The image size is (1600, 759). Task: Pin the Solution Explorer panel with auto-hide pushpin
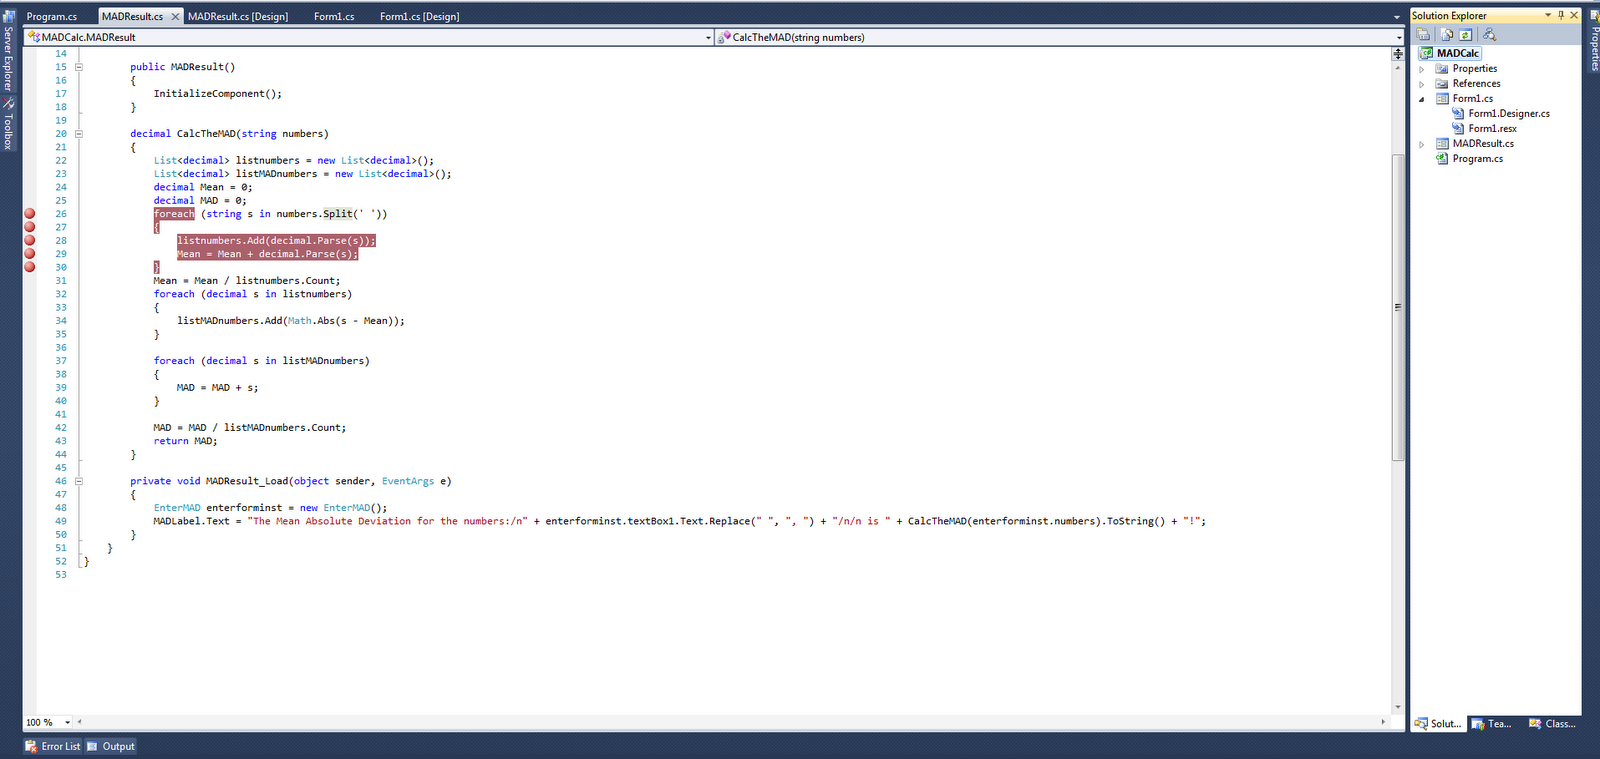[1561, 15]
